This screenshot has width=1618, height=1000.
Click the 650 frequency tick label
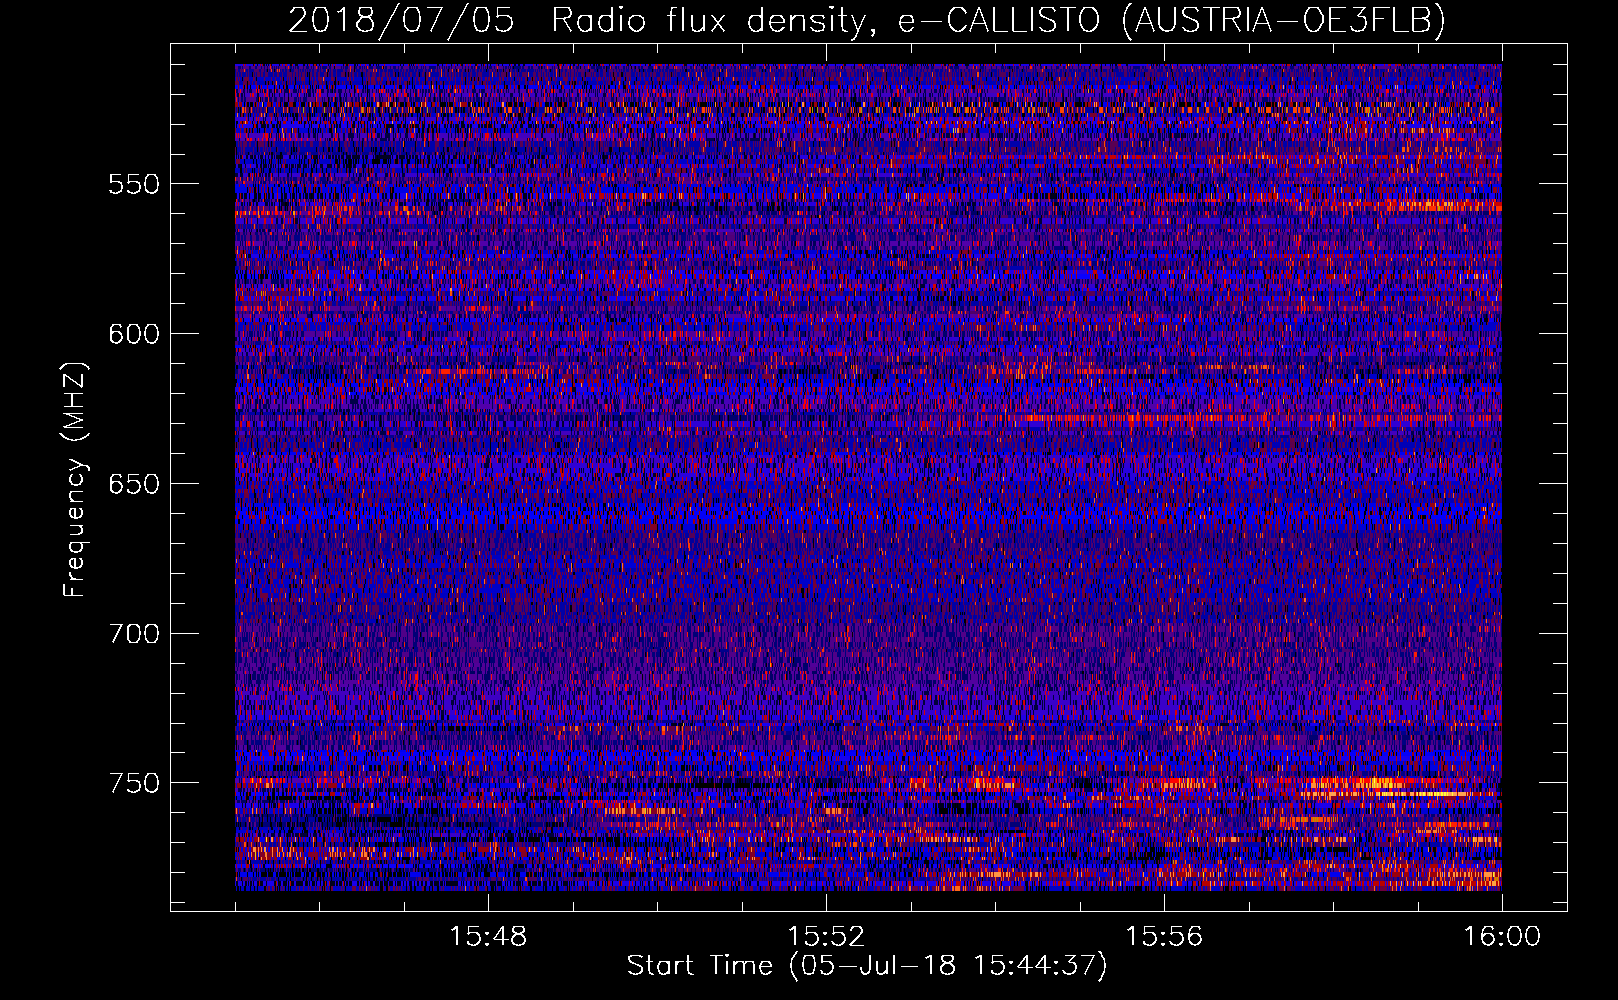134,484
